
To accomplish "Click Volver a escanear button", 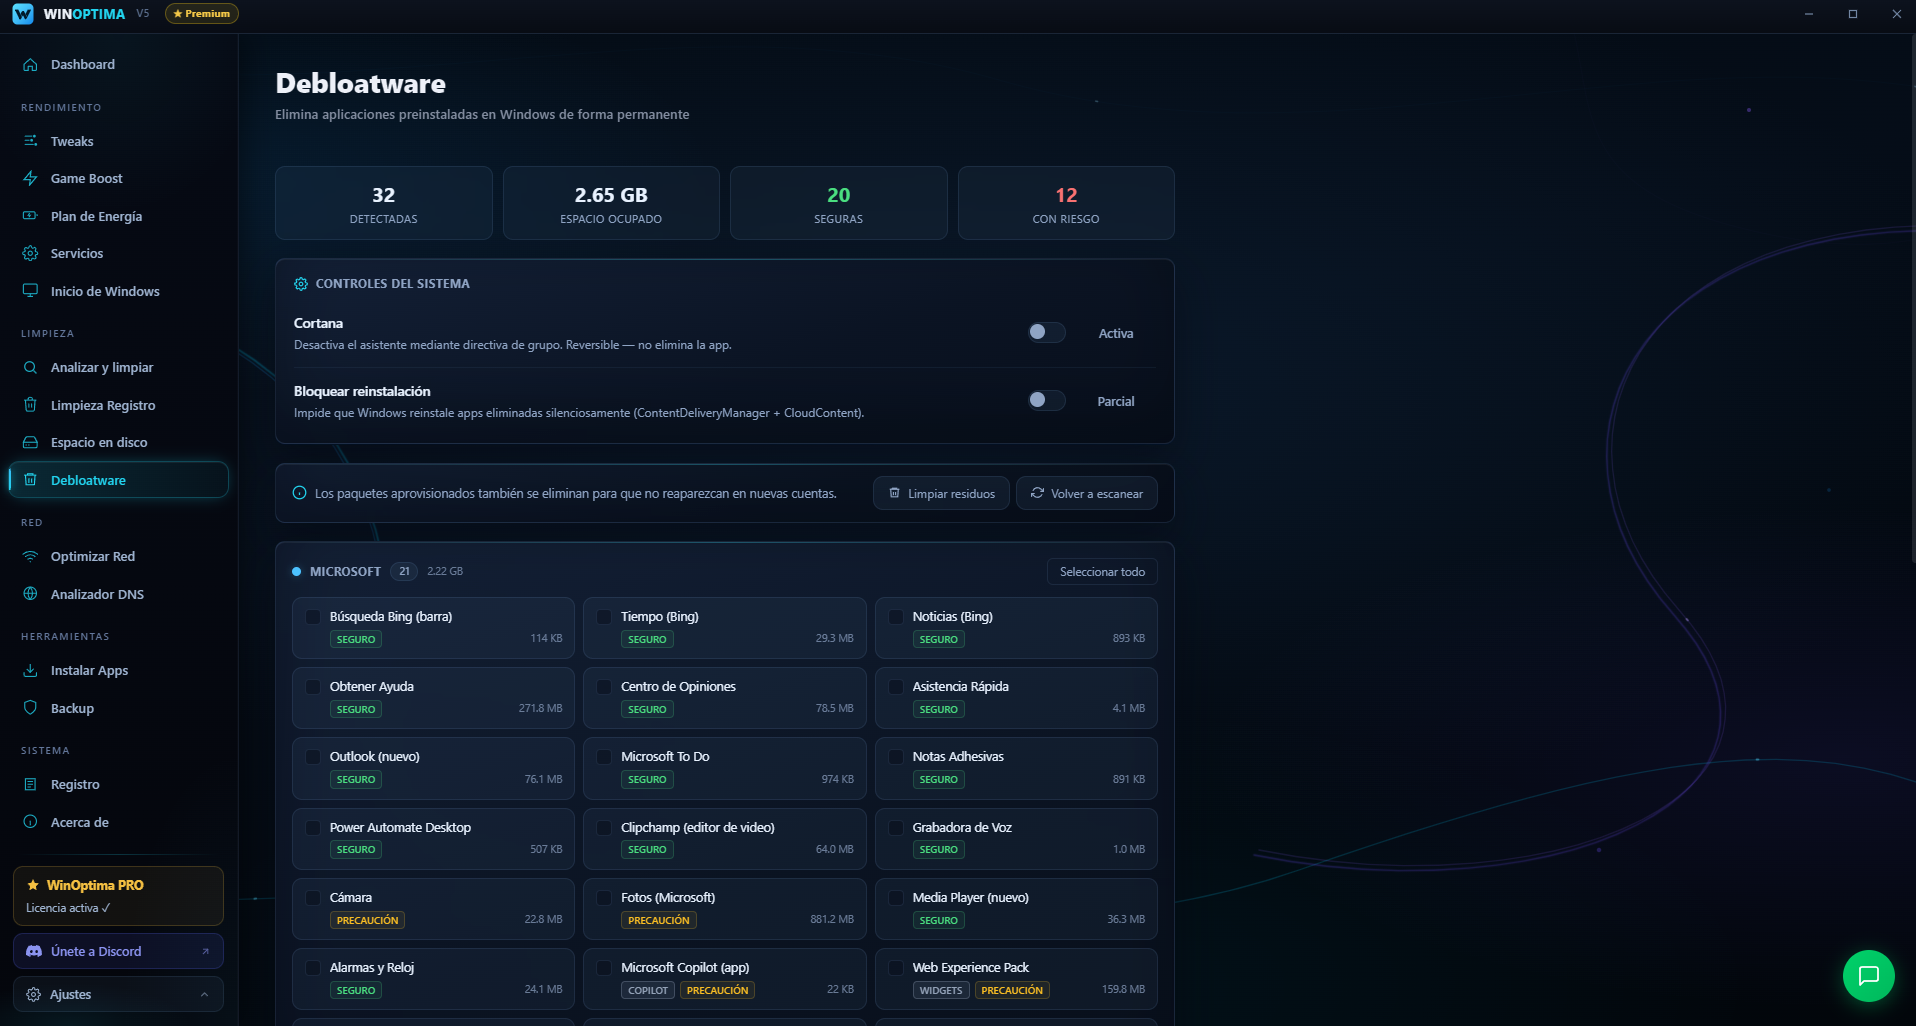I will pos(1087,493).
